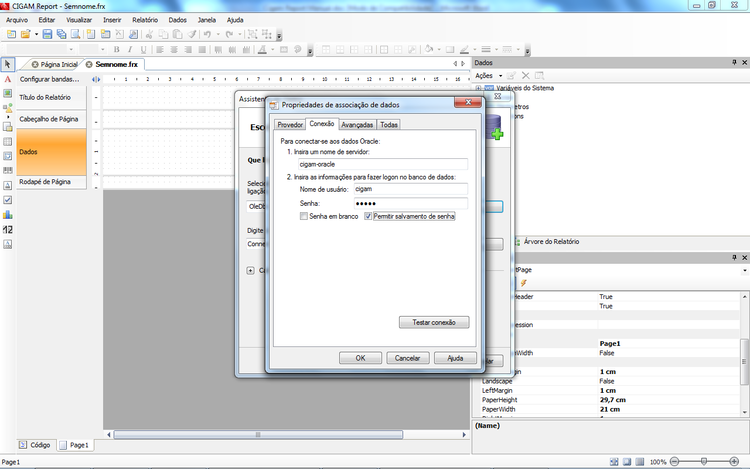The image size is (750, 469).
Task: Click the pin icon on Dados panel
Action: click(734, 63)
